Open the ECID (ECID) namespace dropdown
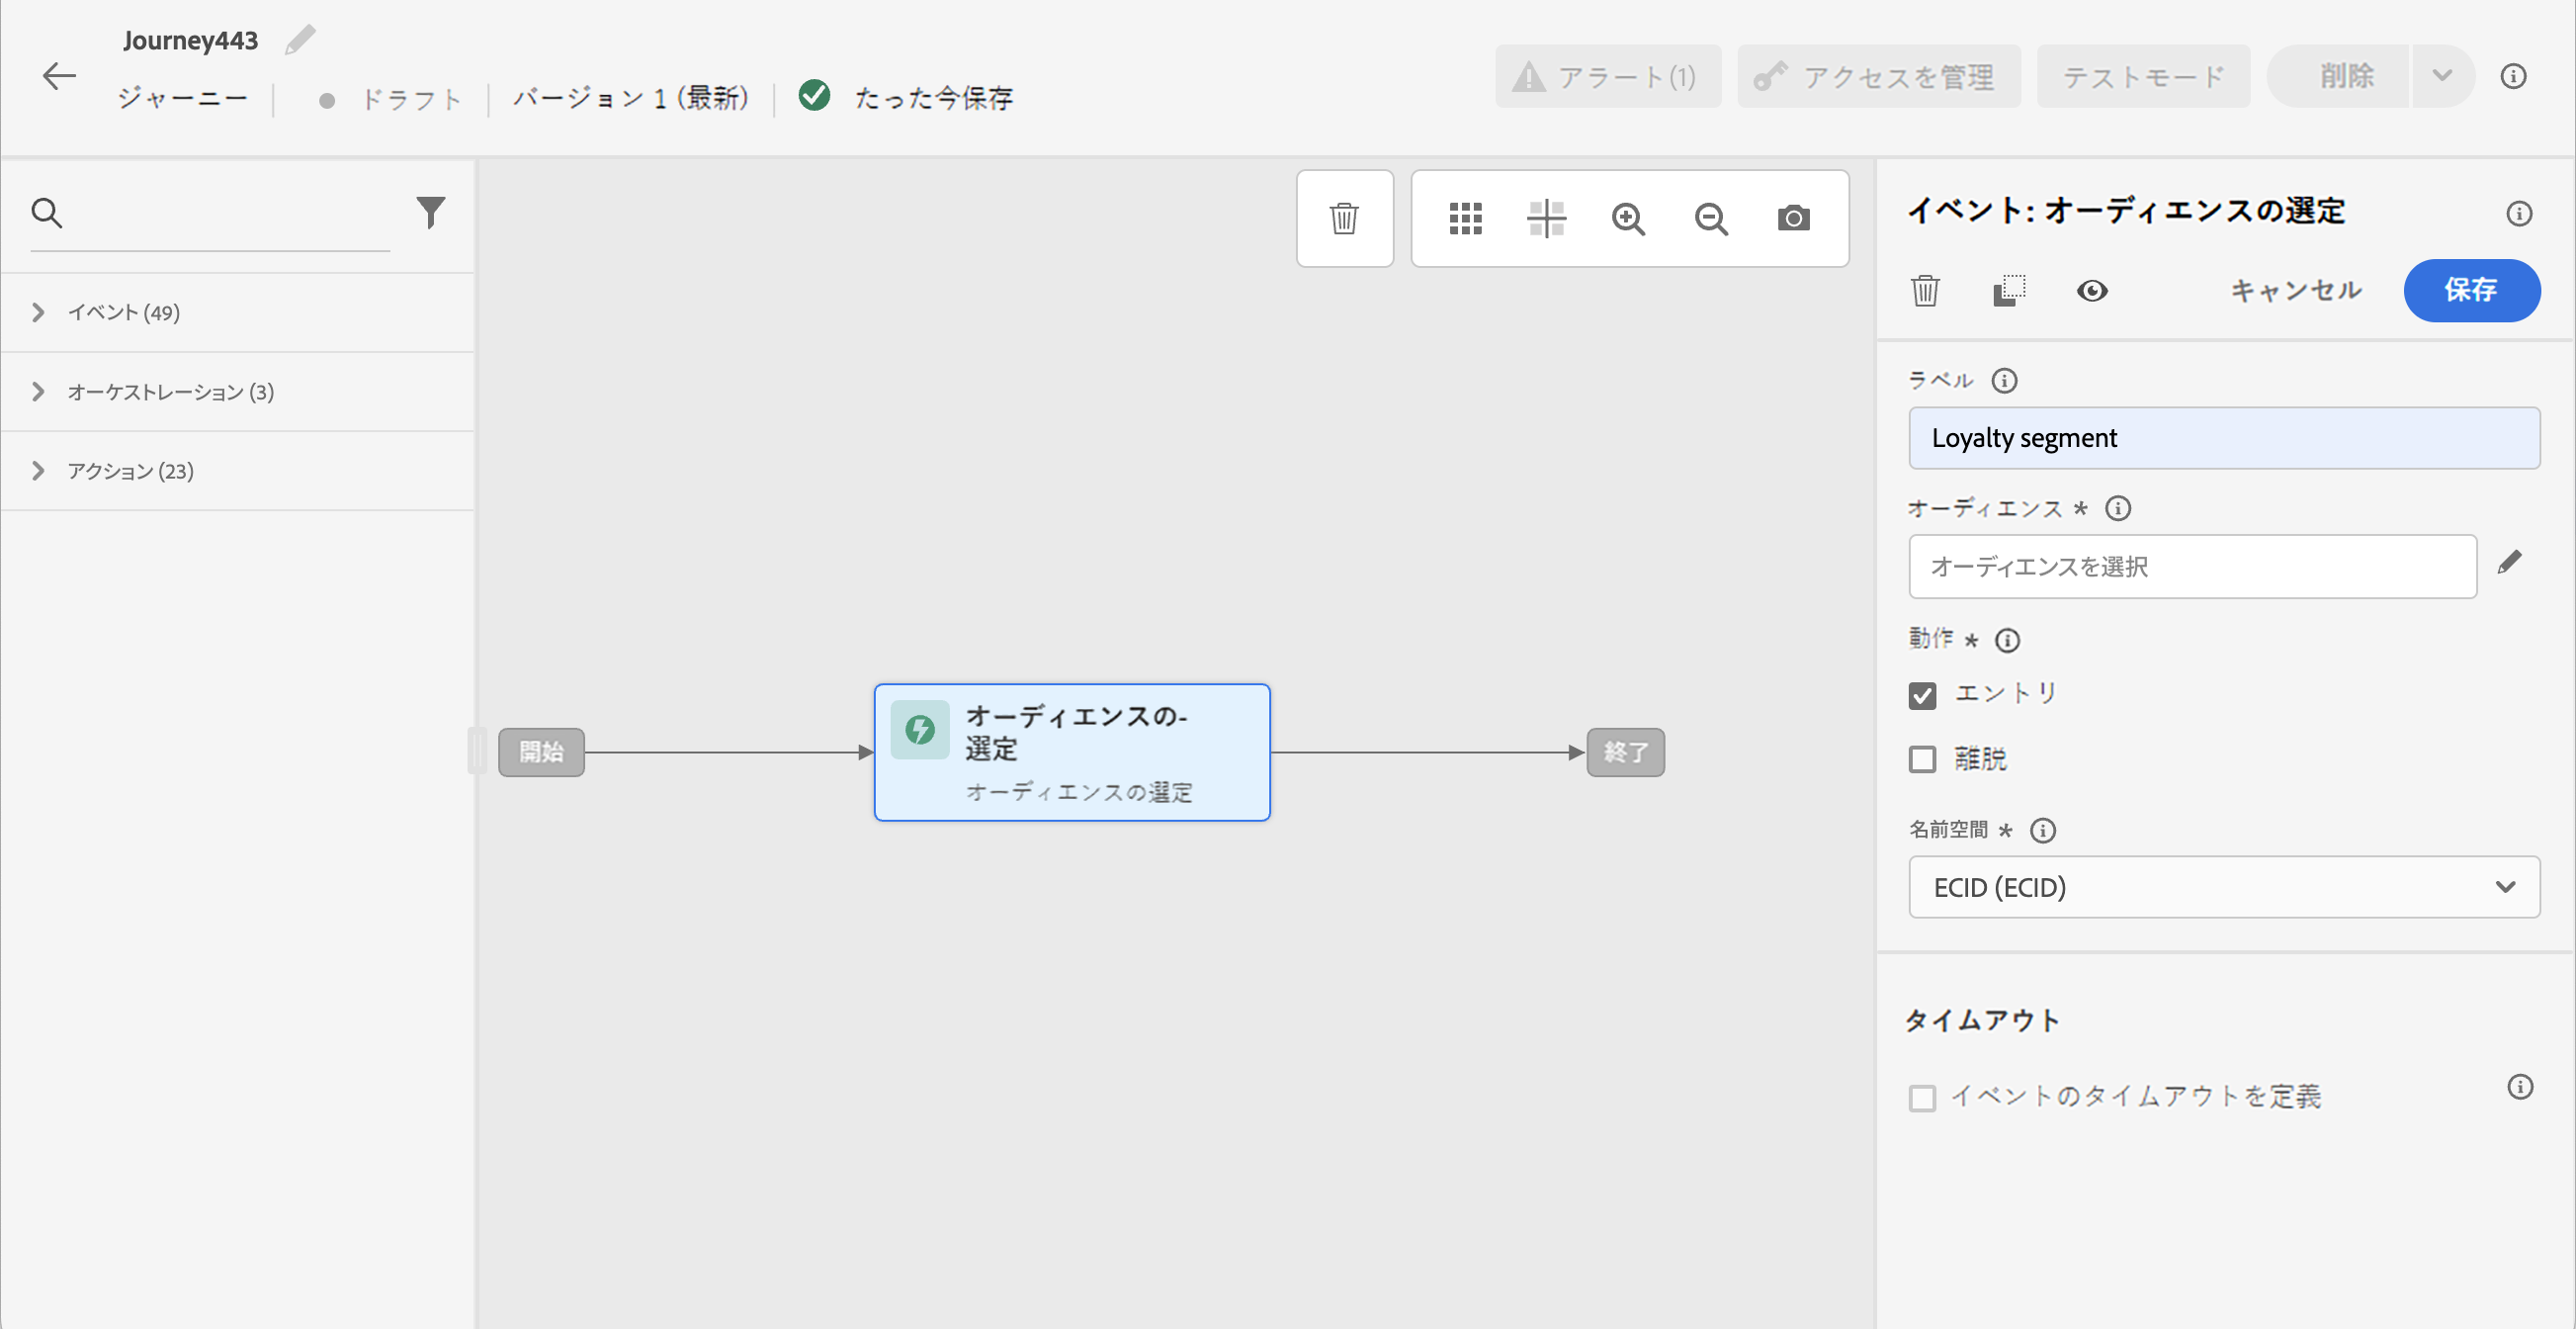Screen dimensions: 2576x1329 [x=2223, y=887]
